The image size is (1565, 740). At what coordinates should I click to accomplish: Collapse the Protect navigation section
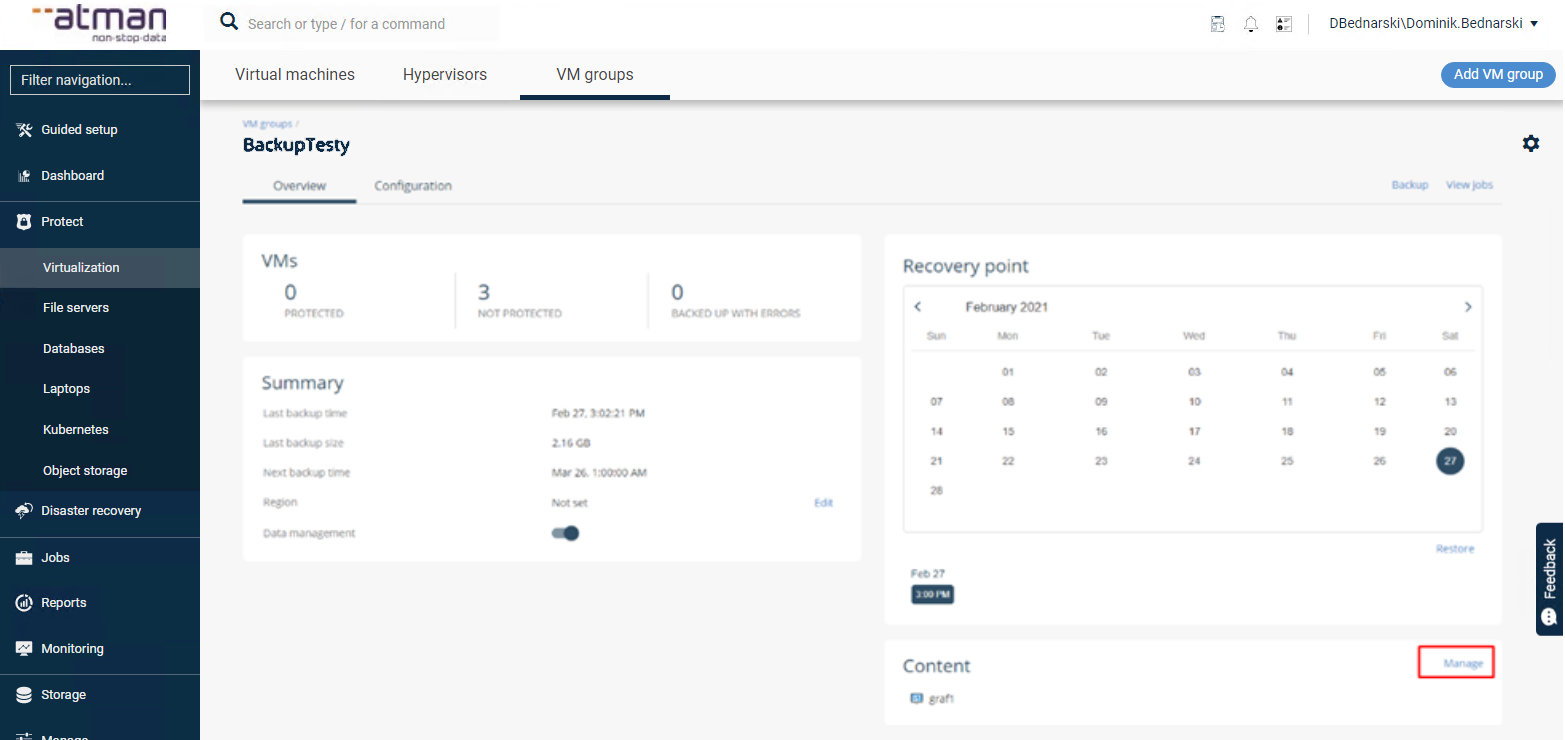[62, 222]
